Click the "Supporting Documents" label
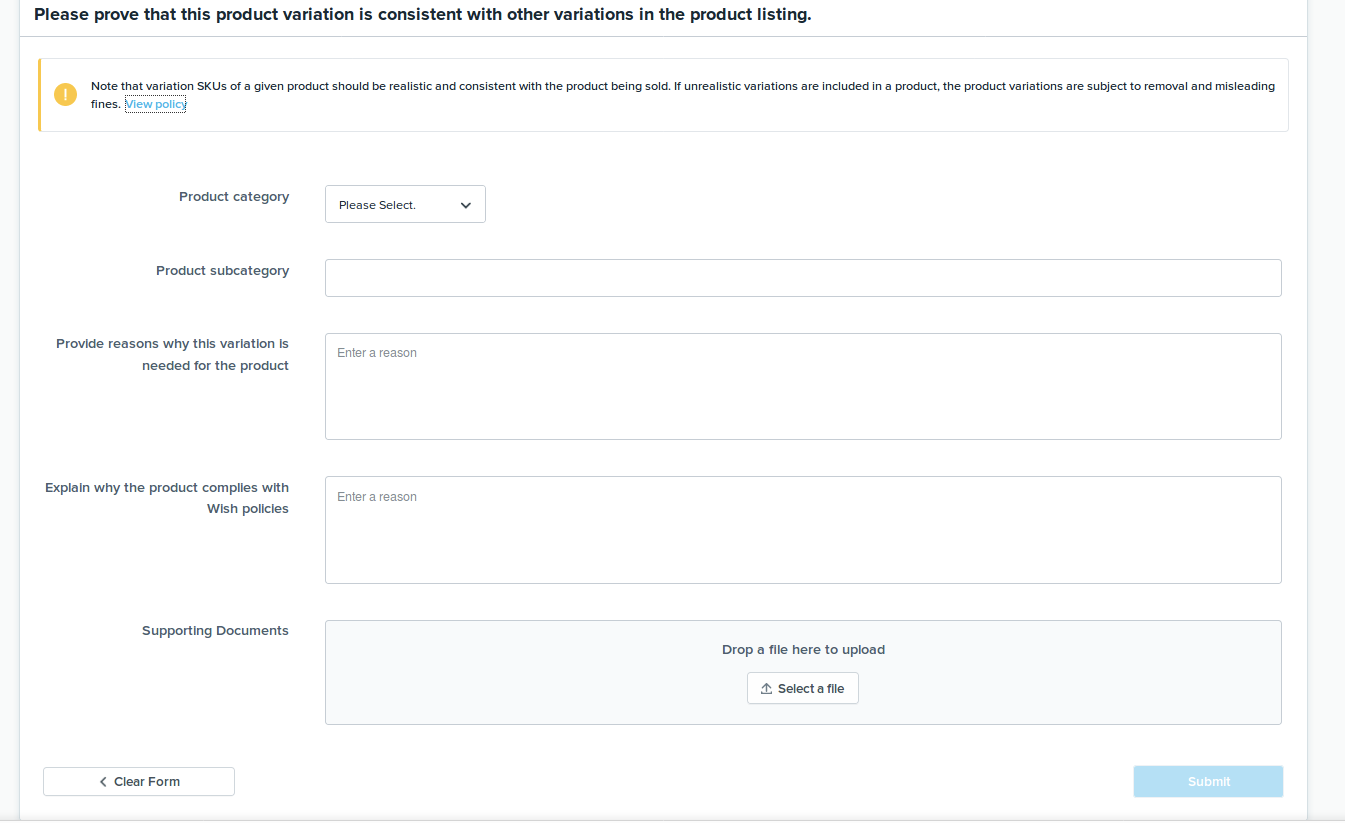The height and width of the screenshot is (823, 1345). (x=215, y=631)
